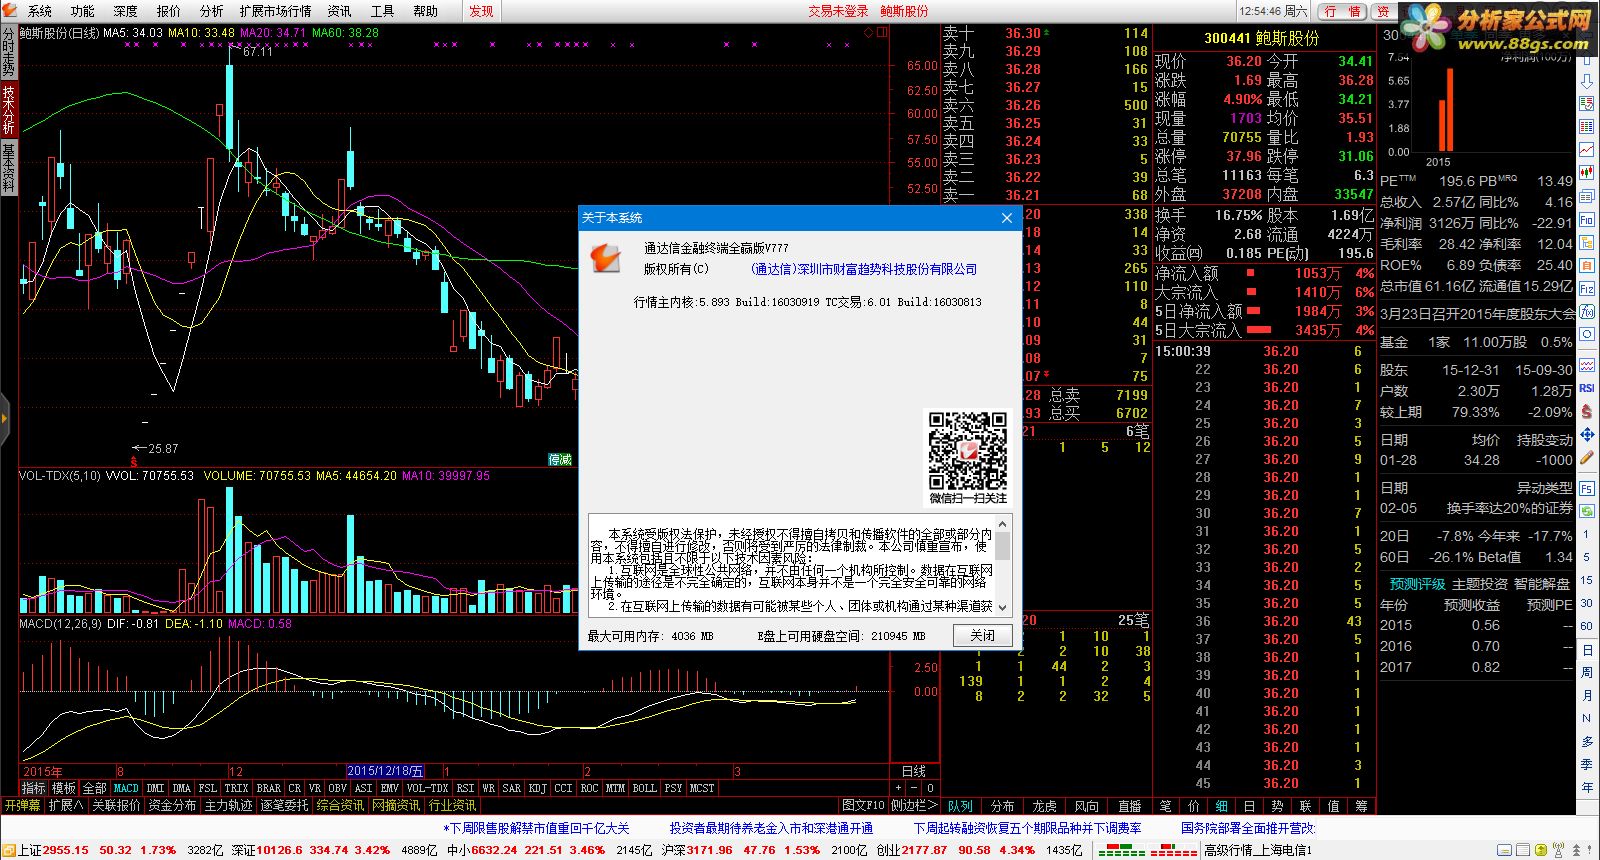Image resolution: width=1600 pixels, height=860 pixels.
Task: Open the trend line chart icon
Action: point(1587,149)
